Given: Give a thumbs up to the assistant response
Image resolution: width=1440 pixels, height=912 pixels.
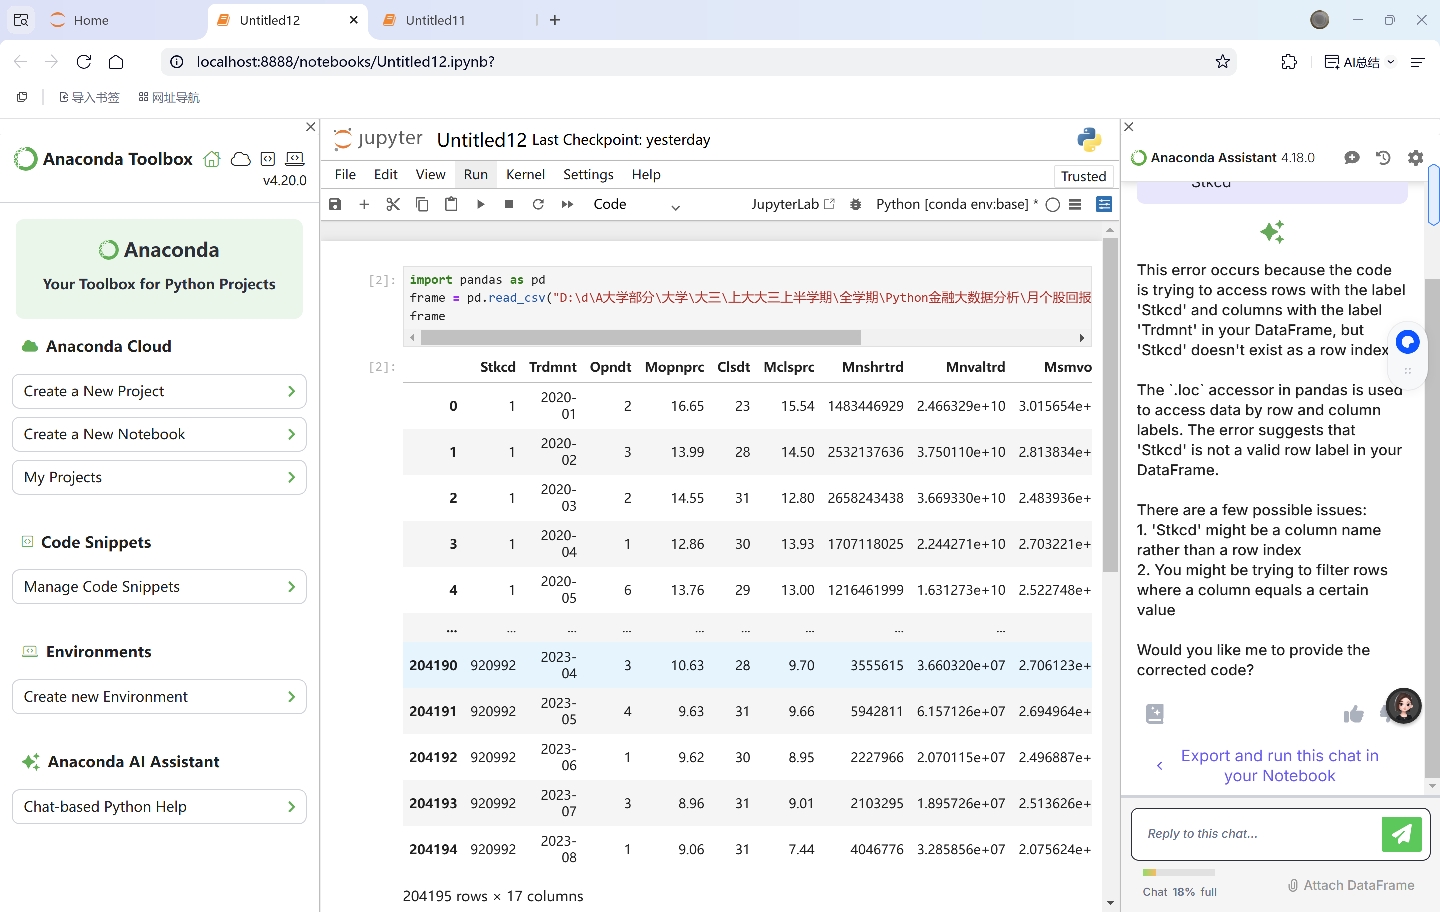Looking at the screenshot, I should pos(1353,714).
